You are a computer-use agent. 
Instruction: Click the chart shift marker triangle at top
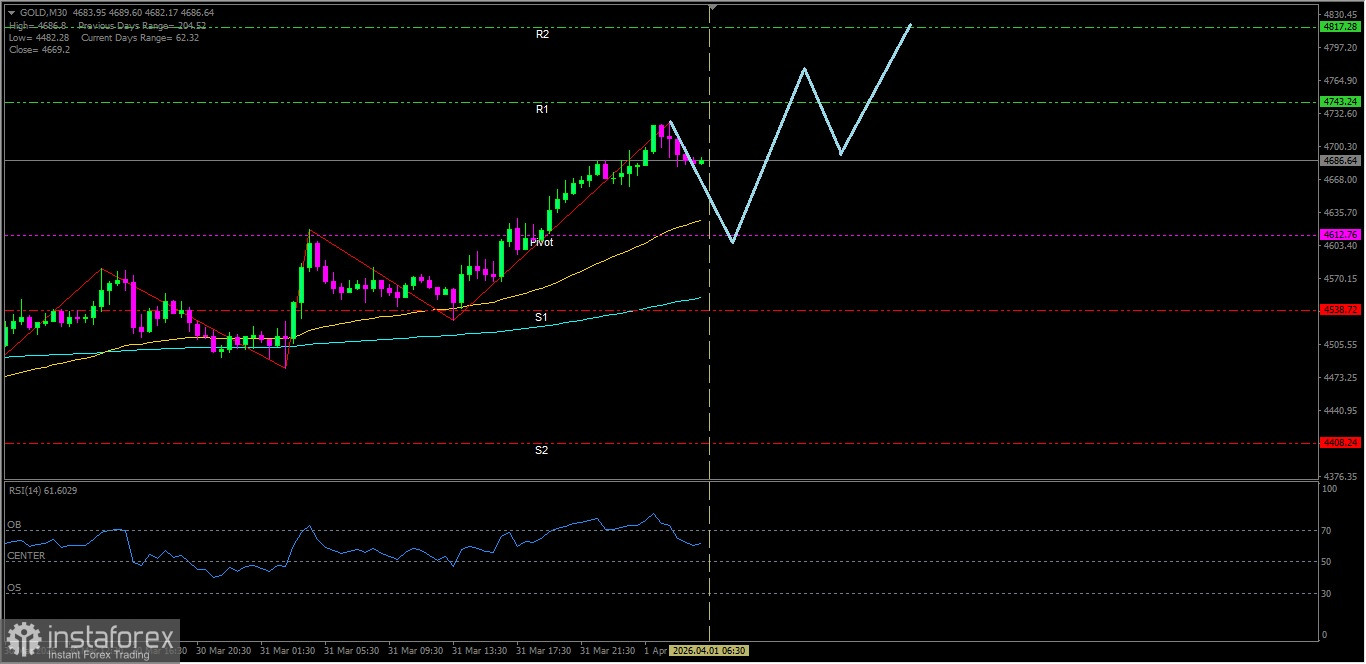(x=713, y=8)
